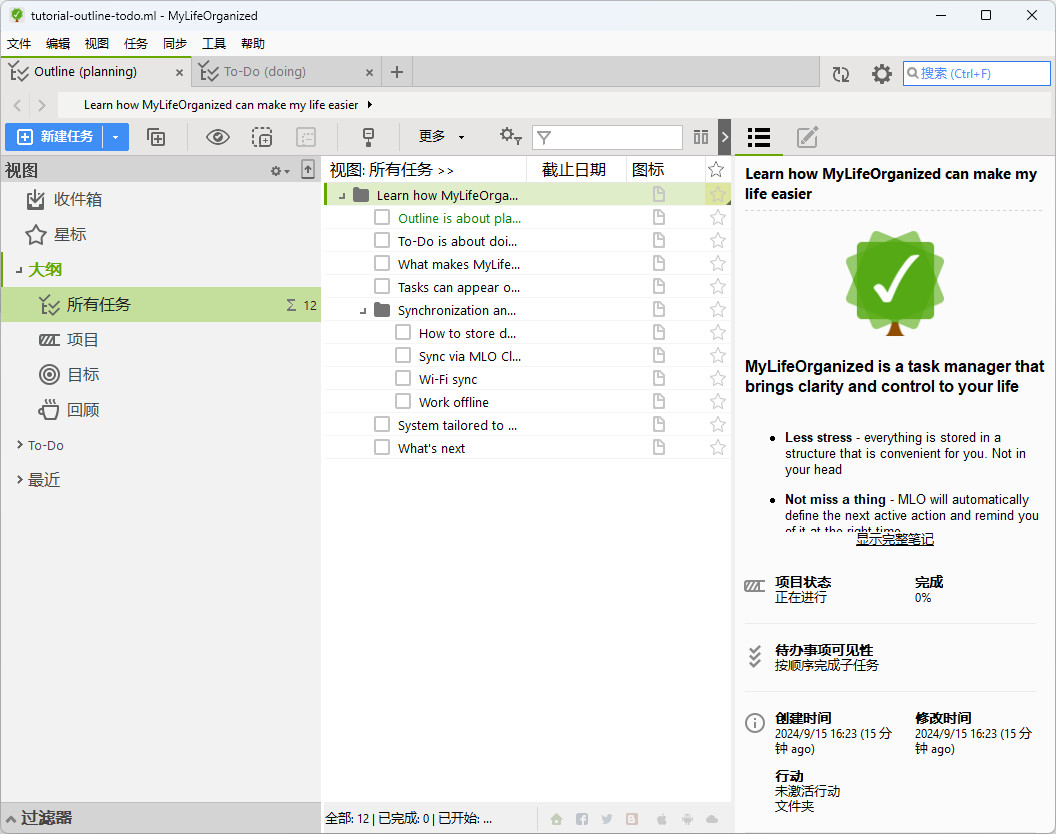1056x834 pixels.
Task: Open views pane gear dropdown
Action: [279, 171]
